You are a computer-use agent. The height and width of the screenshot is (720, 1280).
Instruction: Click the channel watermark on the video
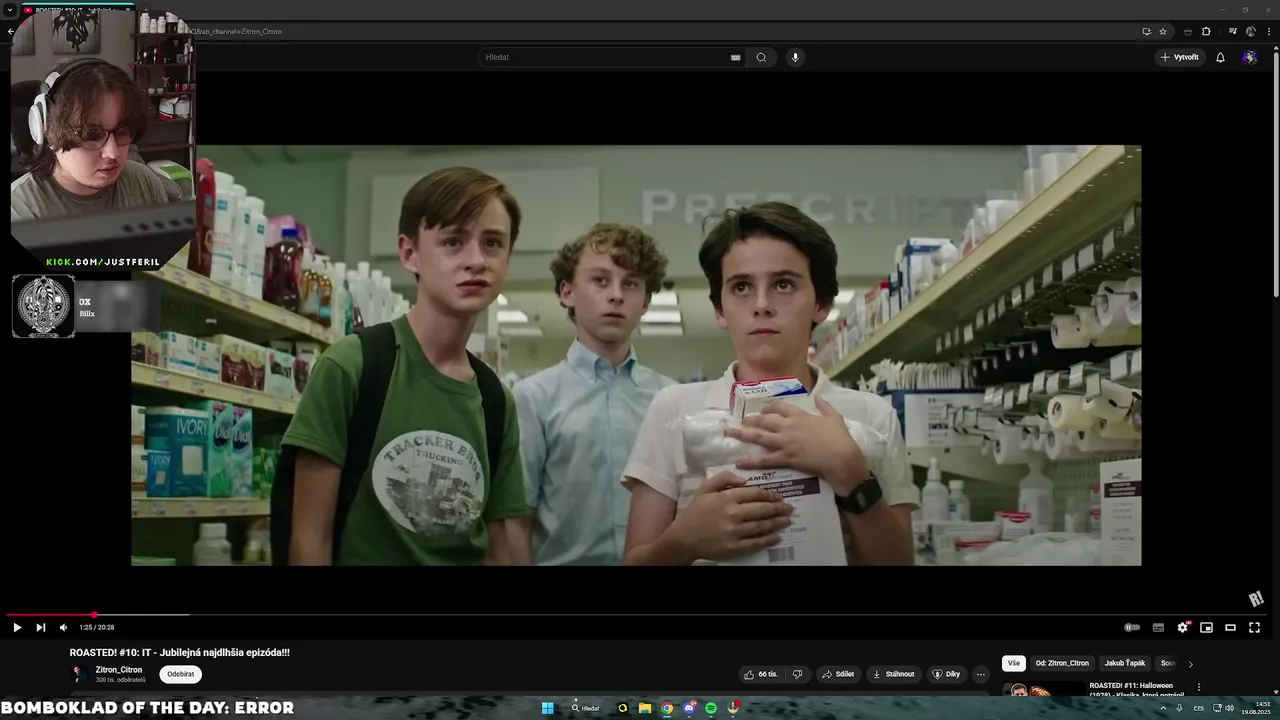click(1256, 598)
